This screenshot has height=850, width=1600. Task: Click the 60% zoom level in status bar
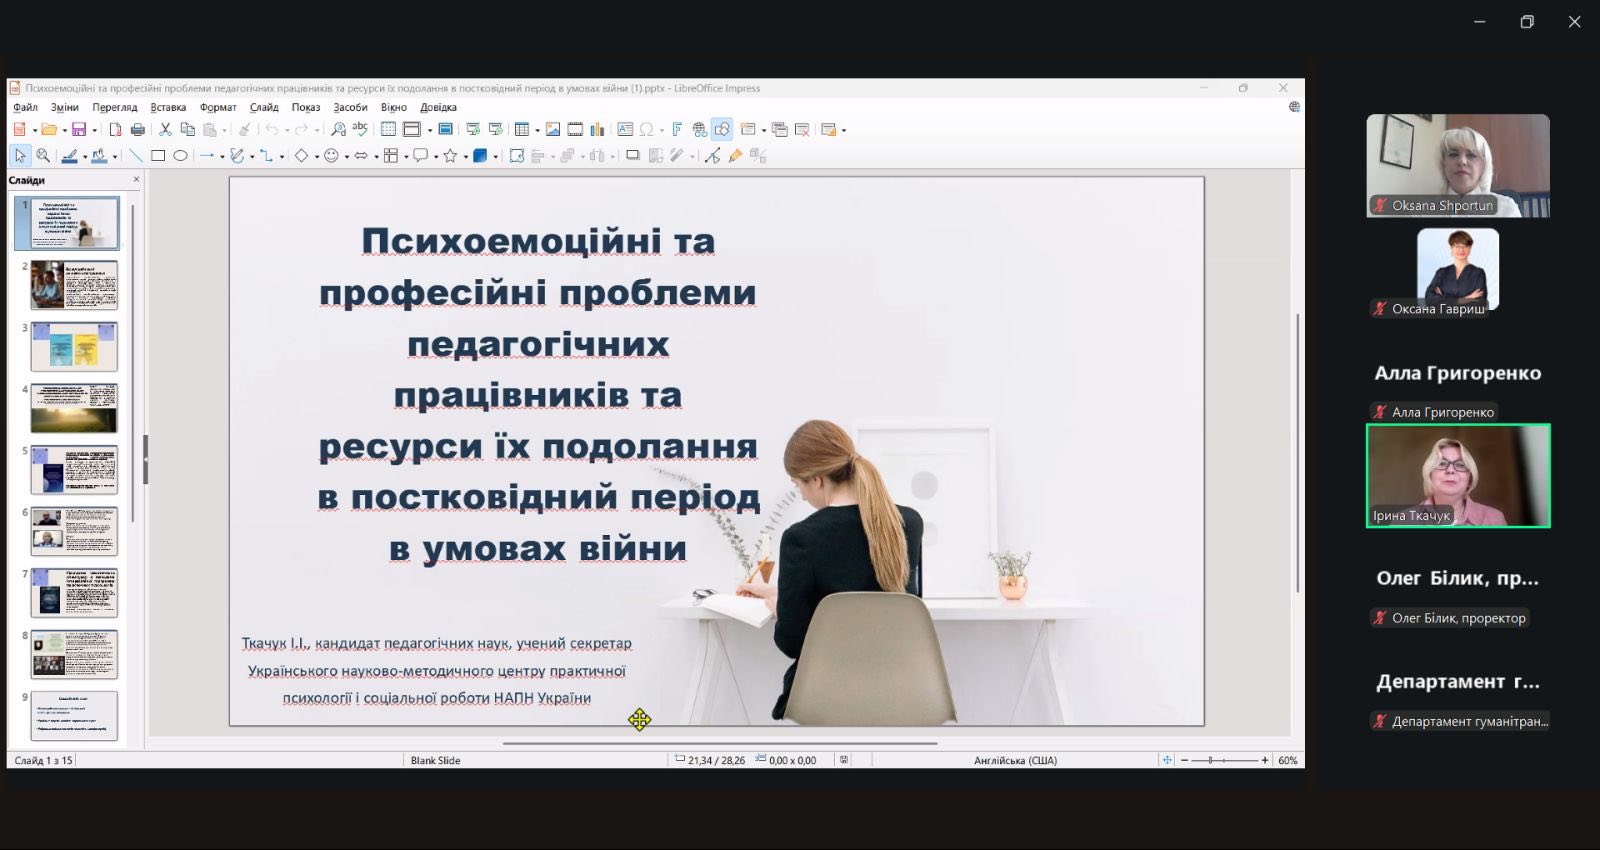1287,761
